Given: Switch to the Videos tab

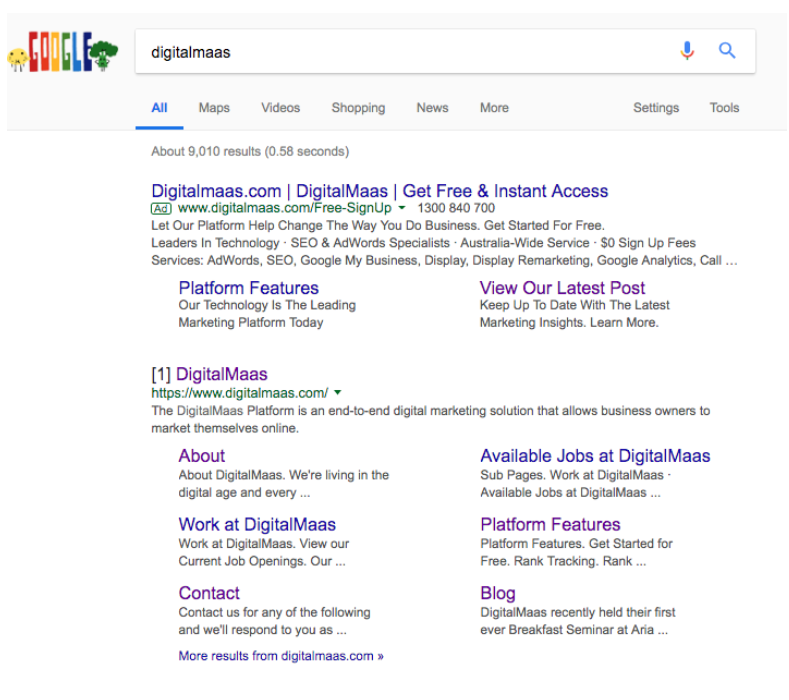Looking at the screenshot, I should 280,108.
